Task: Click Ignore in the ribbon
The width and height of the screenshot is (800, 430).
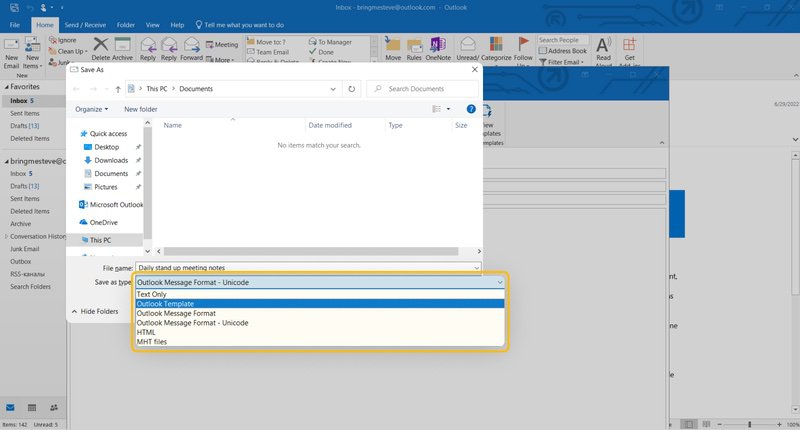Action: coord(63,40)
